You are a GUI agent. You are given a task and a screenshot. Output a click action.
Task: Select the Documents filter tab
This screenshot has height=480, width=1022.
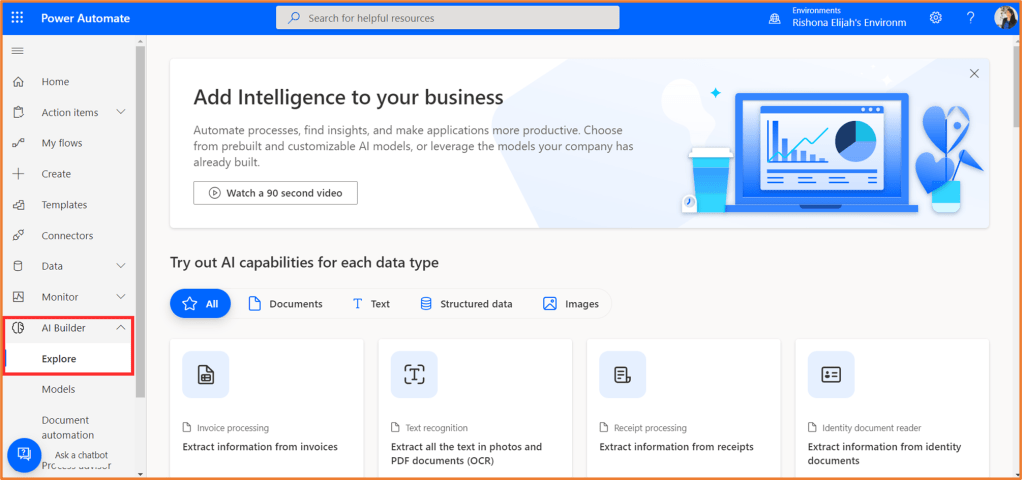[285, 304]
